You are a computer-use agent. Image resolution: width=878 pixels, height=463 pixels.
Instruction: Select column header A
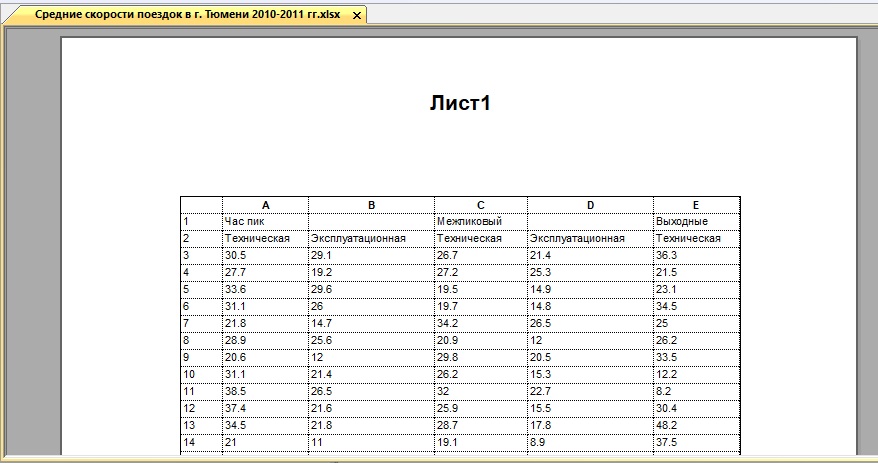[x=265, y=205]
